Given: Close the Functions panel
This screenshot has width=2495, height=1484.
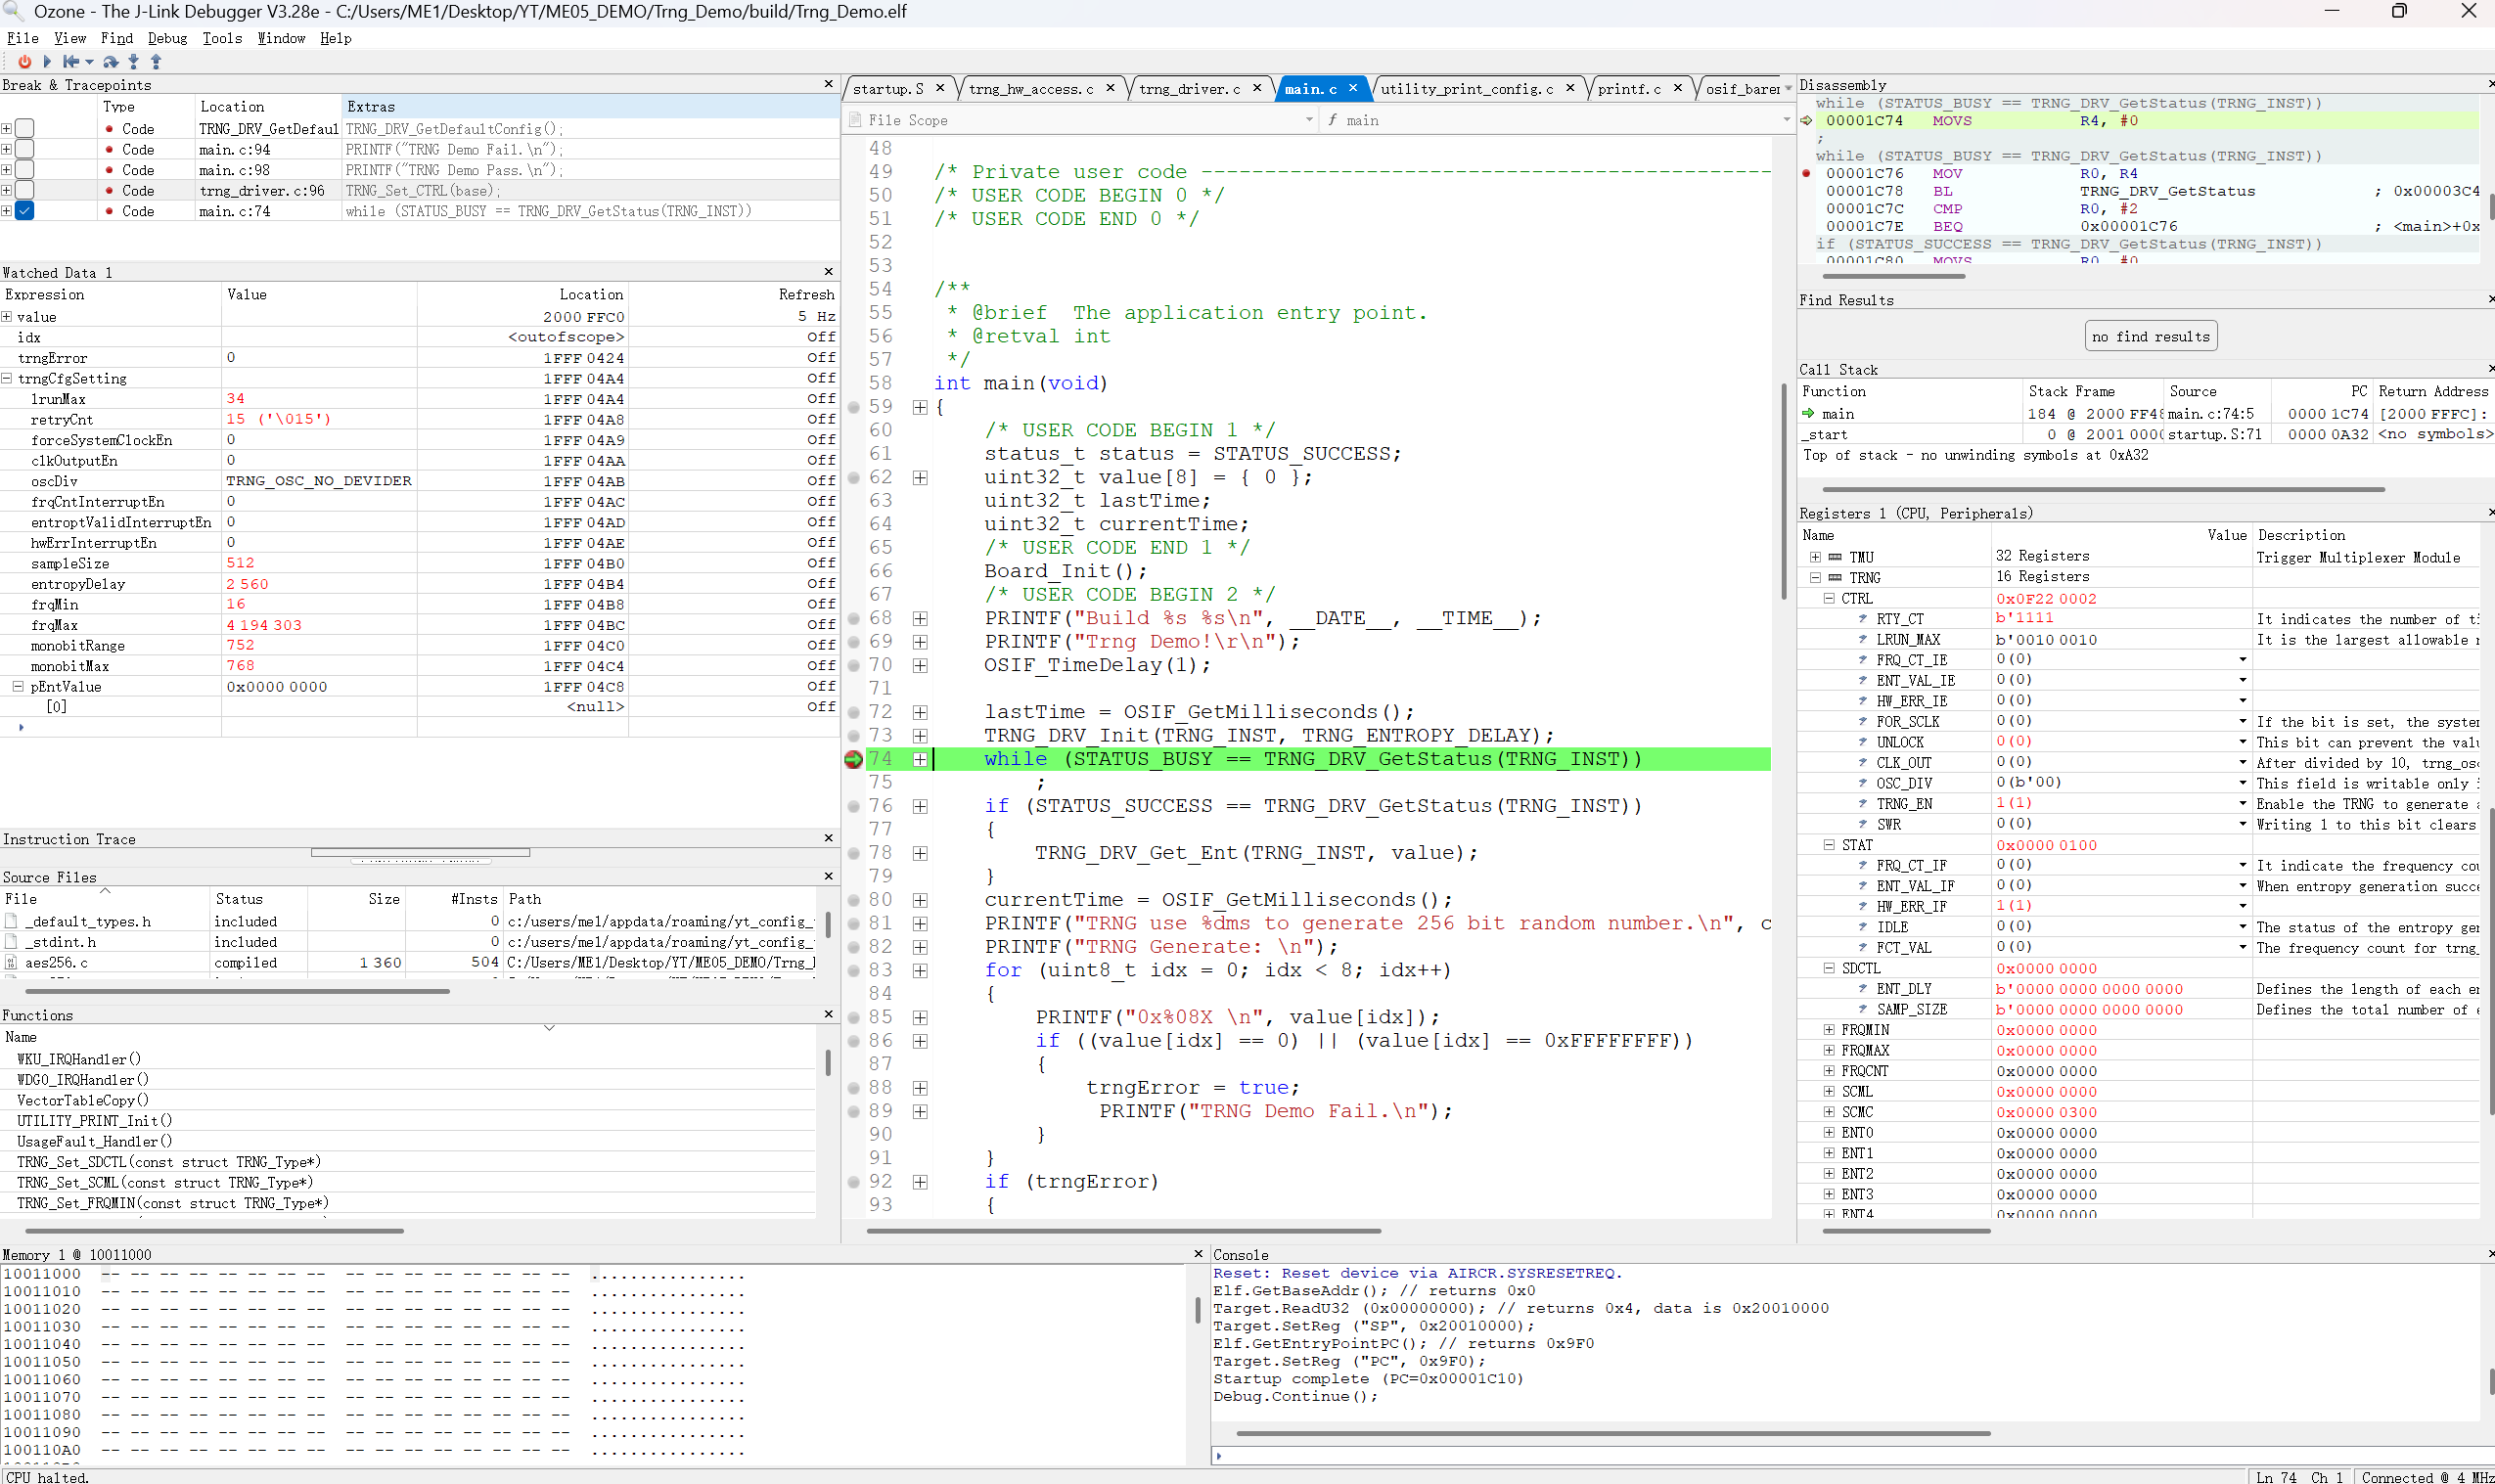Looking at the screenshot, I should 828,1014.
